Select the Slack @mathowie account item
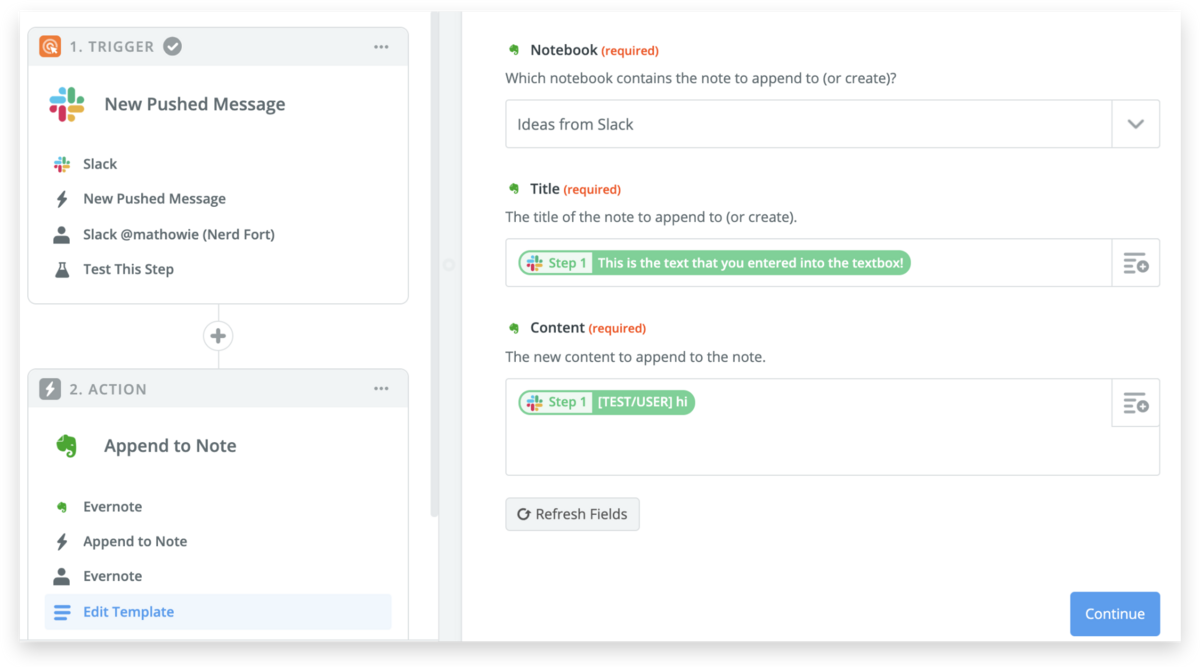Screen dimensions: 1200x667 (178, 234)
